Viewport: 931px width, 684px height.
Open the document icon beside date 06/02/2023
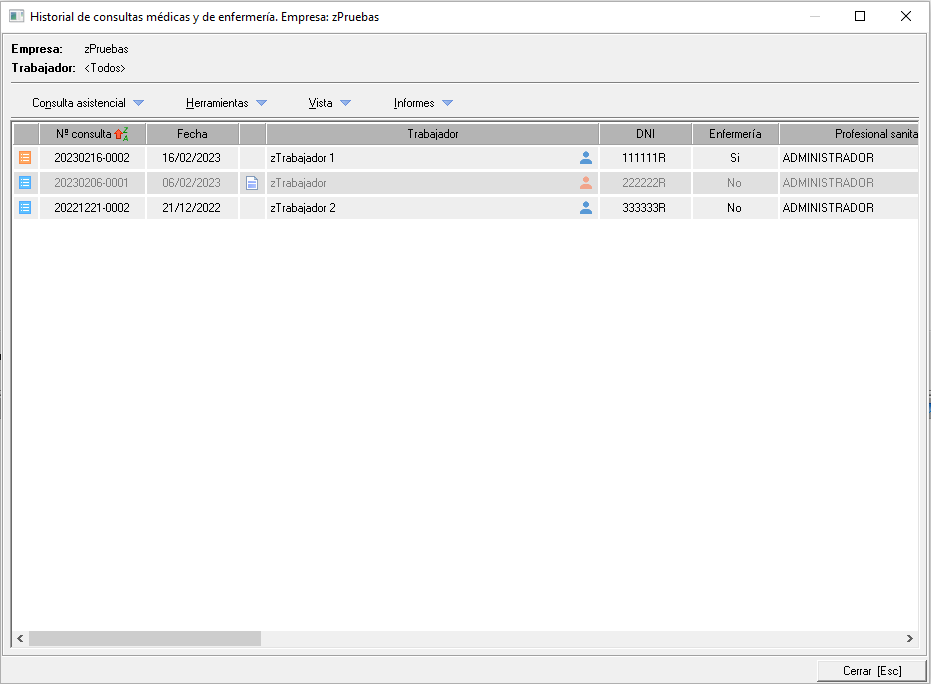[252, 183]
